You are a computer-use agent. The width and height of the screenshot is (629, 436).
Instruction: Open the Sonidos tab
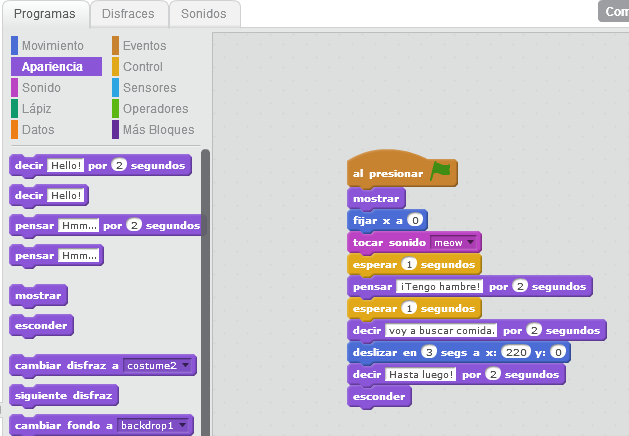pyautogui.click(x=204, y=14)
